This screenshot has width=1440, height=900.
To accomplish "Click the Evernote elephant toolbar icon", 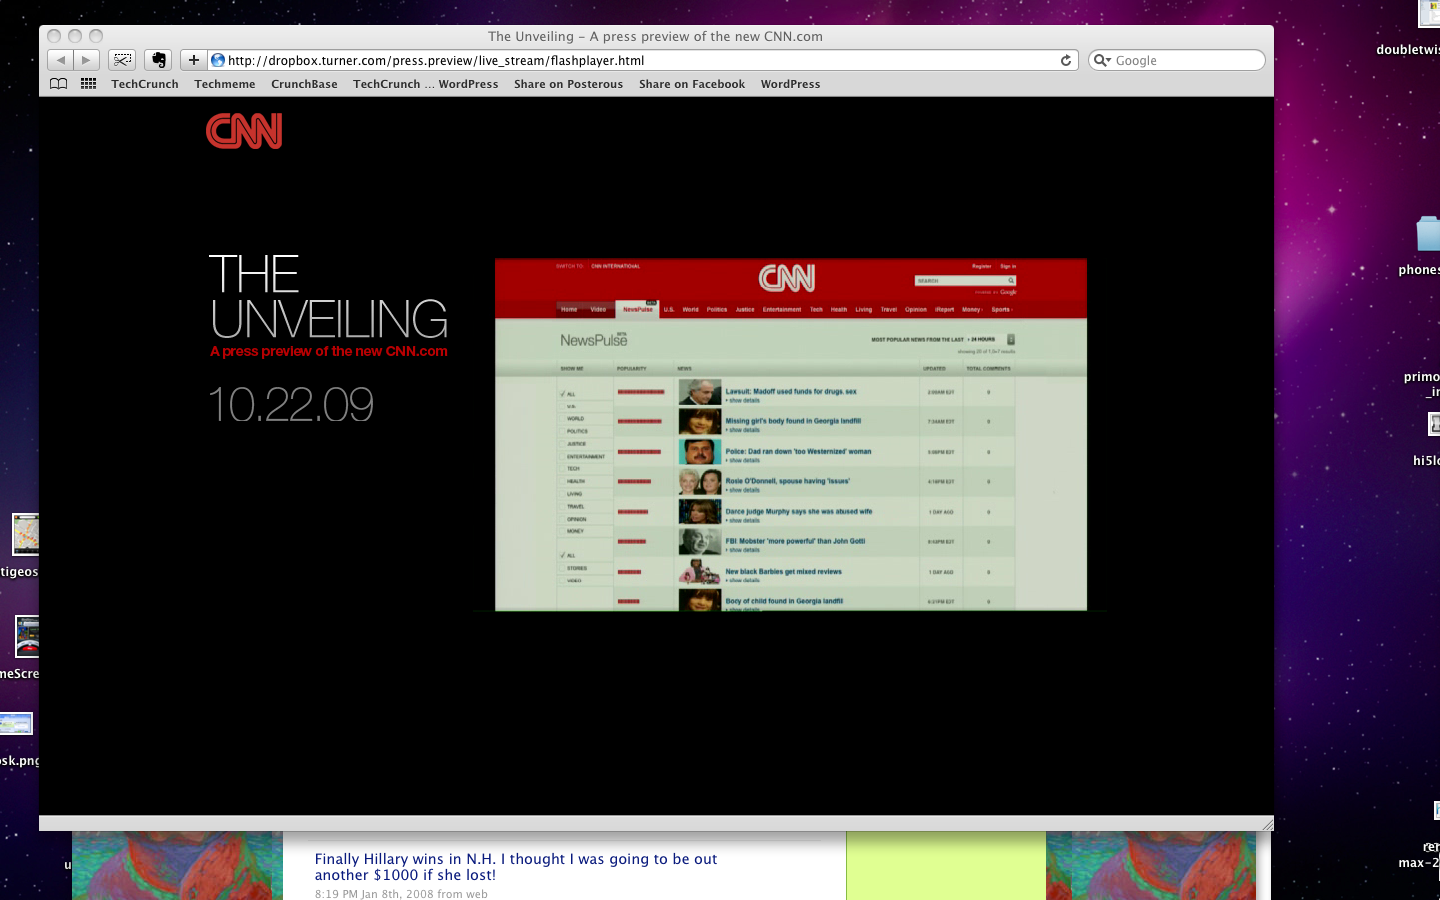I will coord(158,60).
